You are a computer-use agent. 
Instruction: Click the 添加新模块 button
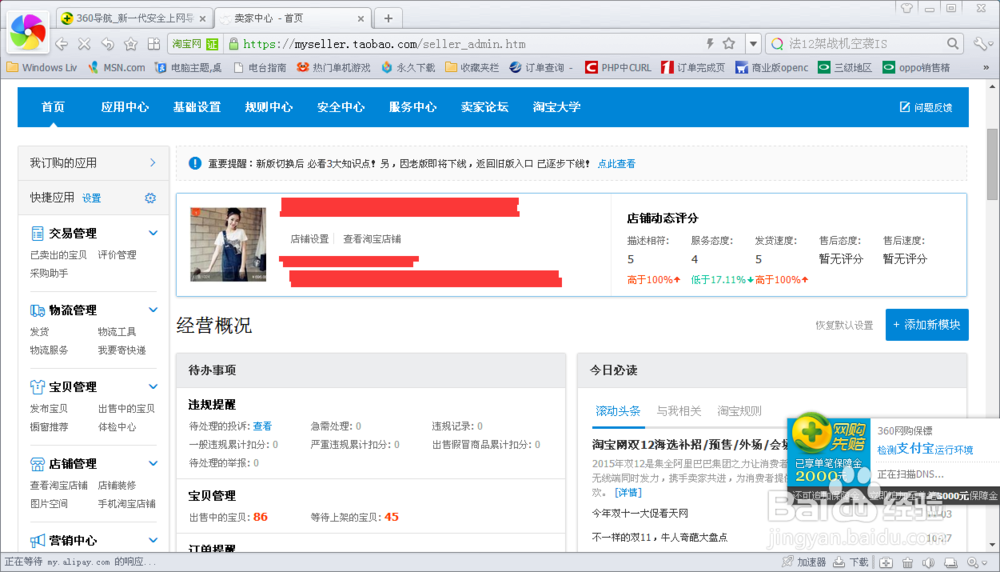(x=927, y=325)
